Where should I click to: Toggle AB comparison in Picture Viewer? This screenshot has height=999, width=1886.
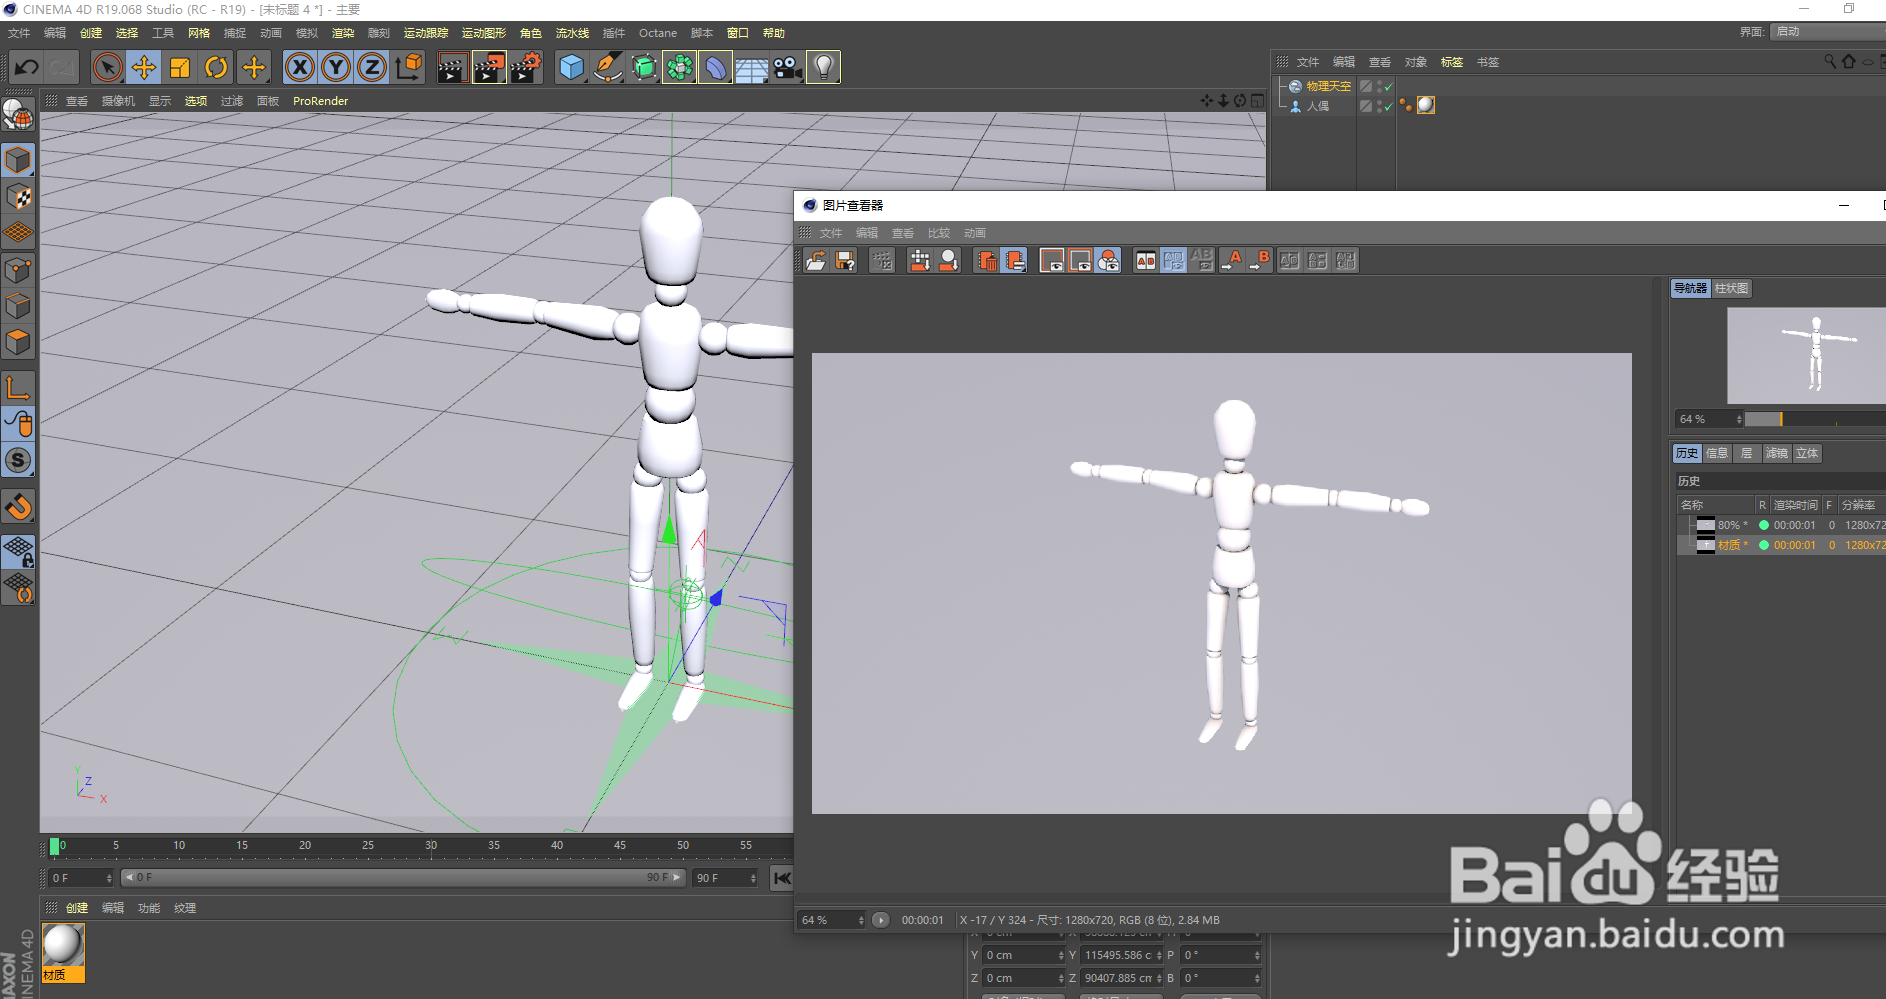point(1146,261)
